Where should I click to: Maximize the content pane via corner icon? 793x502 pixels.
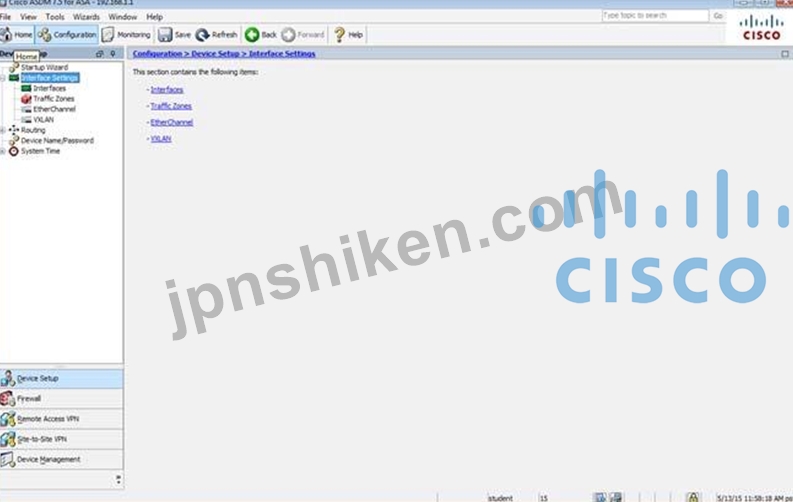tap(785, 54)
